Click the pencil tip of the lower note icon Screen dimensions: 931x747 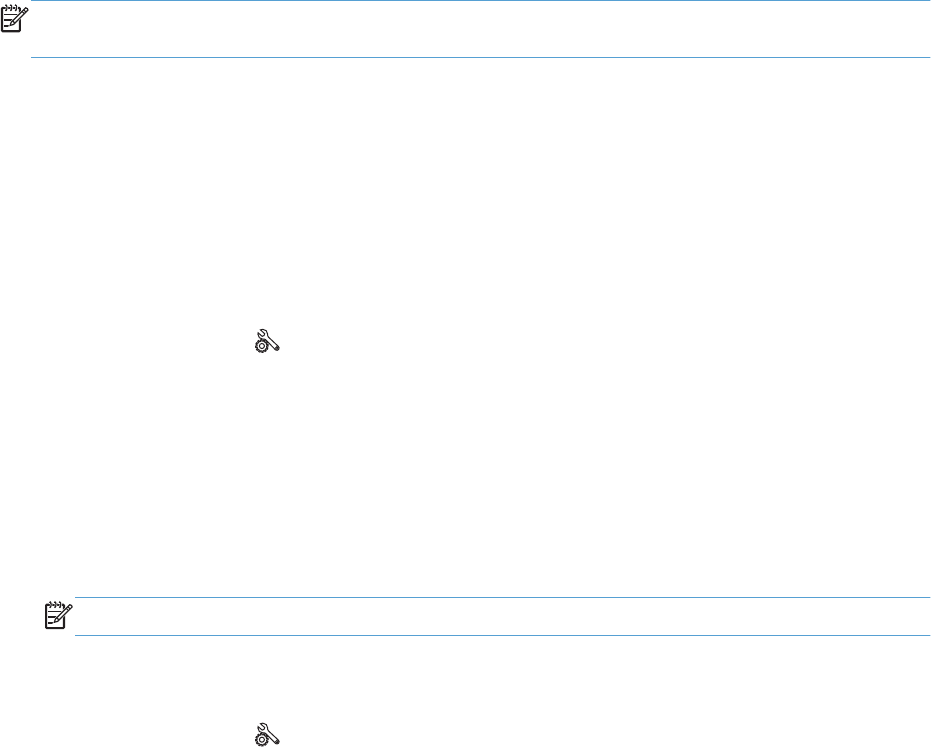click(x=57, y=621)
